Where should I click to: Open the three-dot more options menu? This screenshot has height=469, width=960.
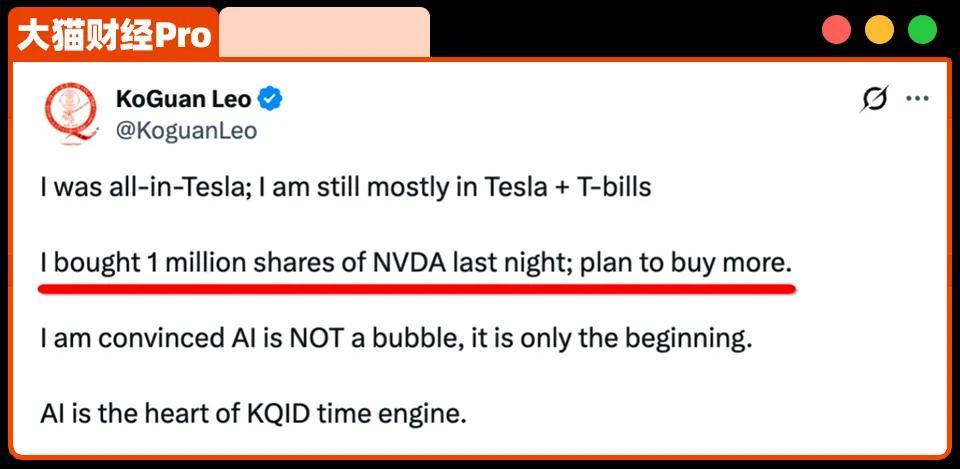(x=917, y=99)
